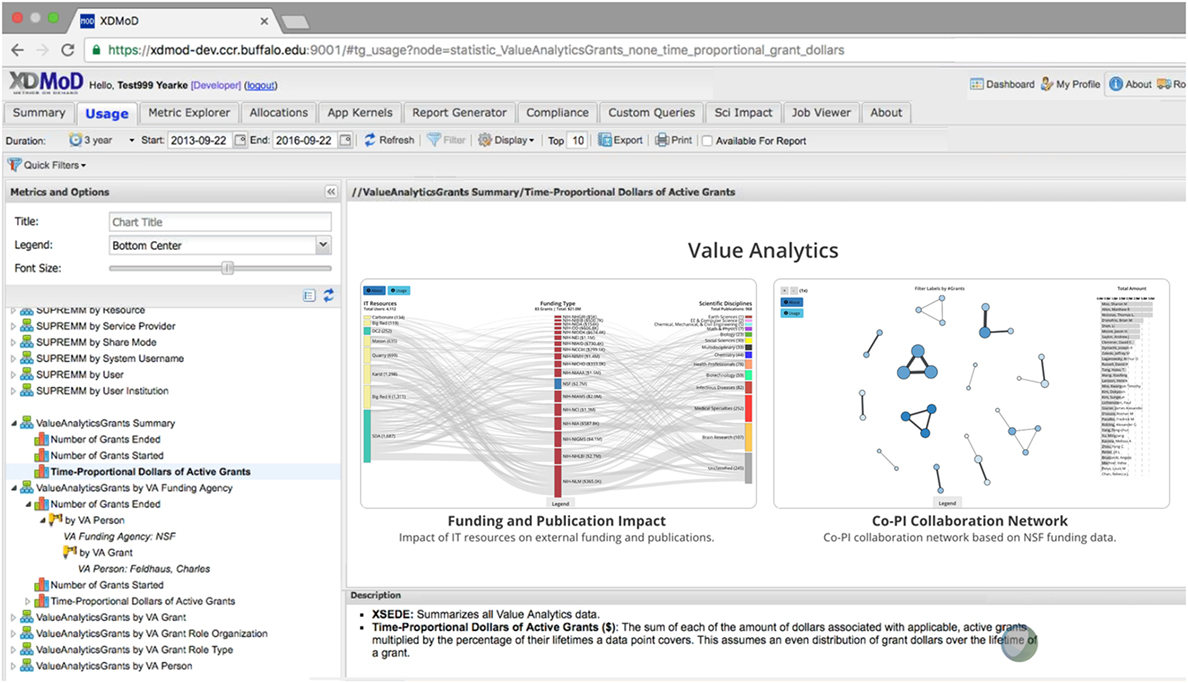The height and width of the screenshot is (683, 1188).
Task: Open the Quick Filters dropdown
Action: click(x=47, y=164)
